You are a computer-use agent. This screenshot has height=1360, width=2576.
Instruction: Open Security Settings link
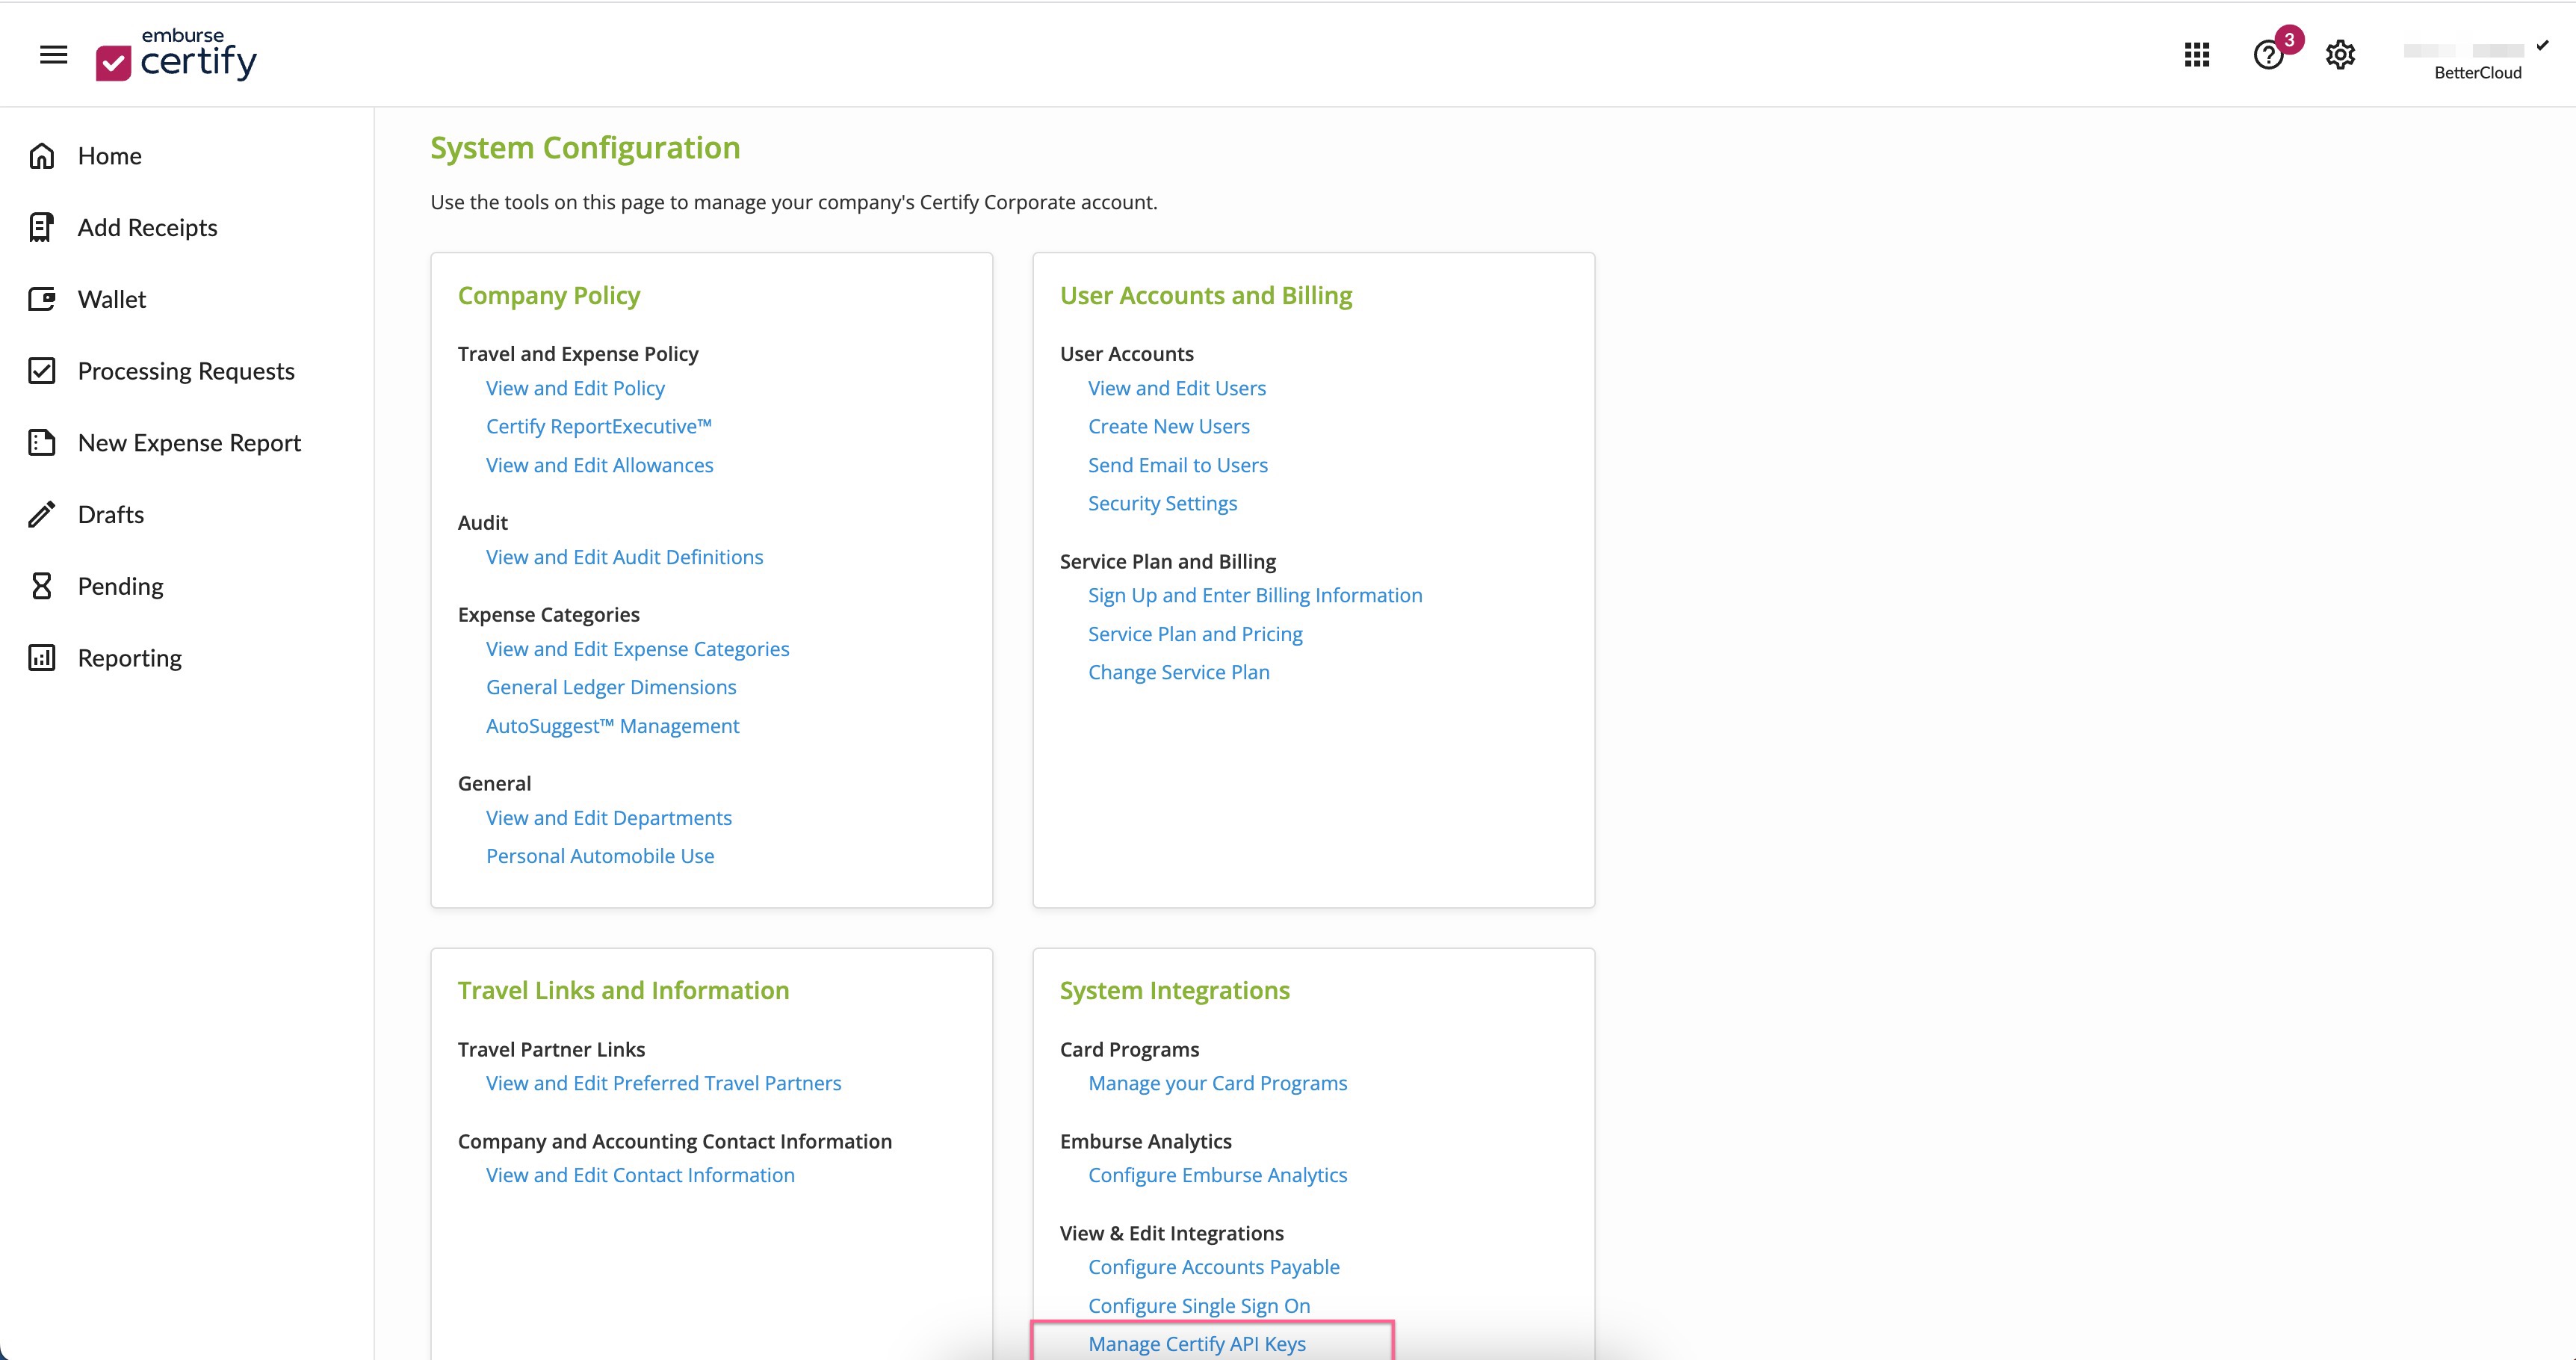(1162, 503)
